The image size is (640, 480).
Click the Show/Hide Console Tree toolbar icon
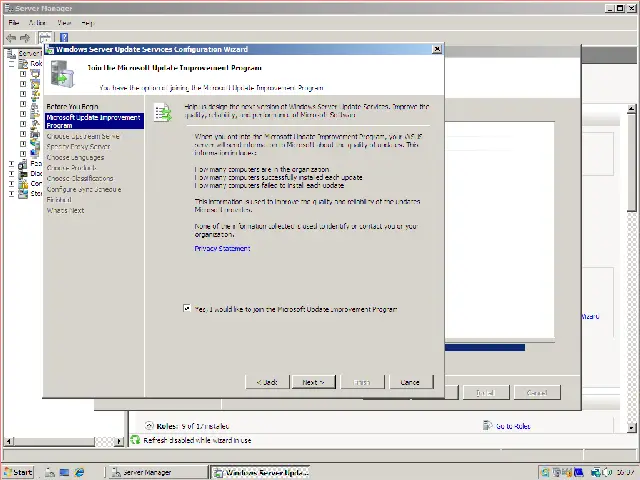(x=45, y=38)
